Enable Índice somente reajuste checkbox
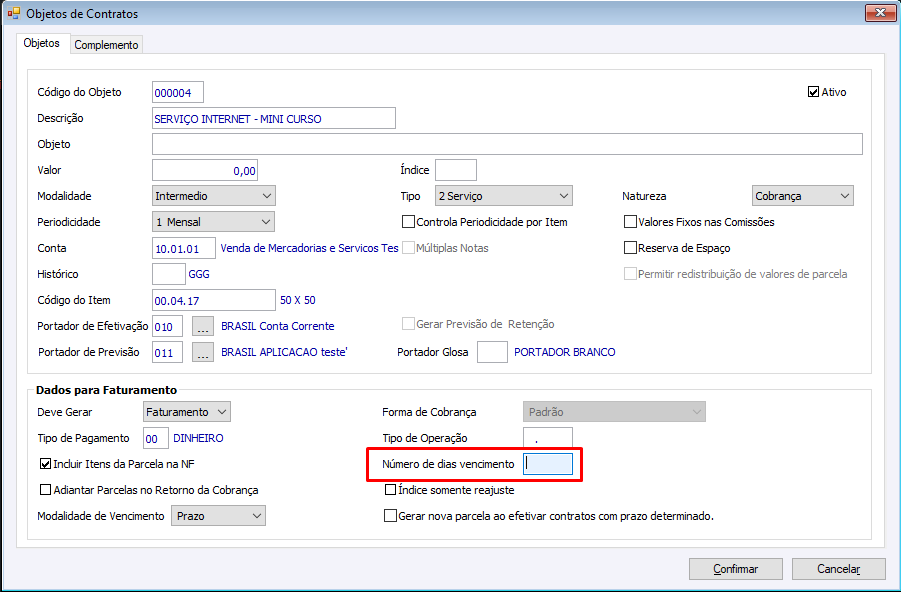 pos(390,490)
